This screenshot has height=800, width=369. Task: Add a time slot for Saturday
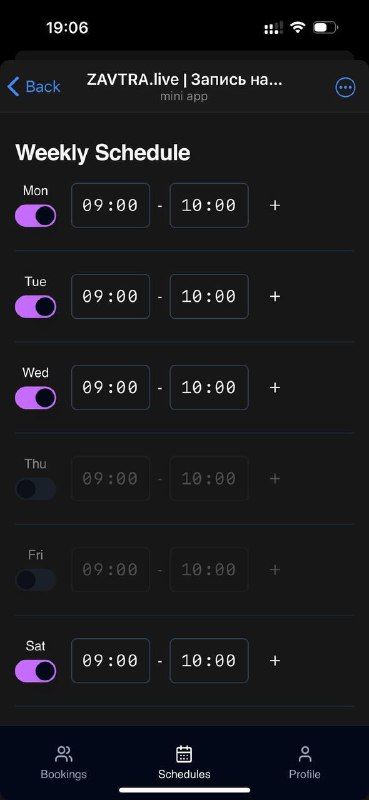(x=275, y=661)
